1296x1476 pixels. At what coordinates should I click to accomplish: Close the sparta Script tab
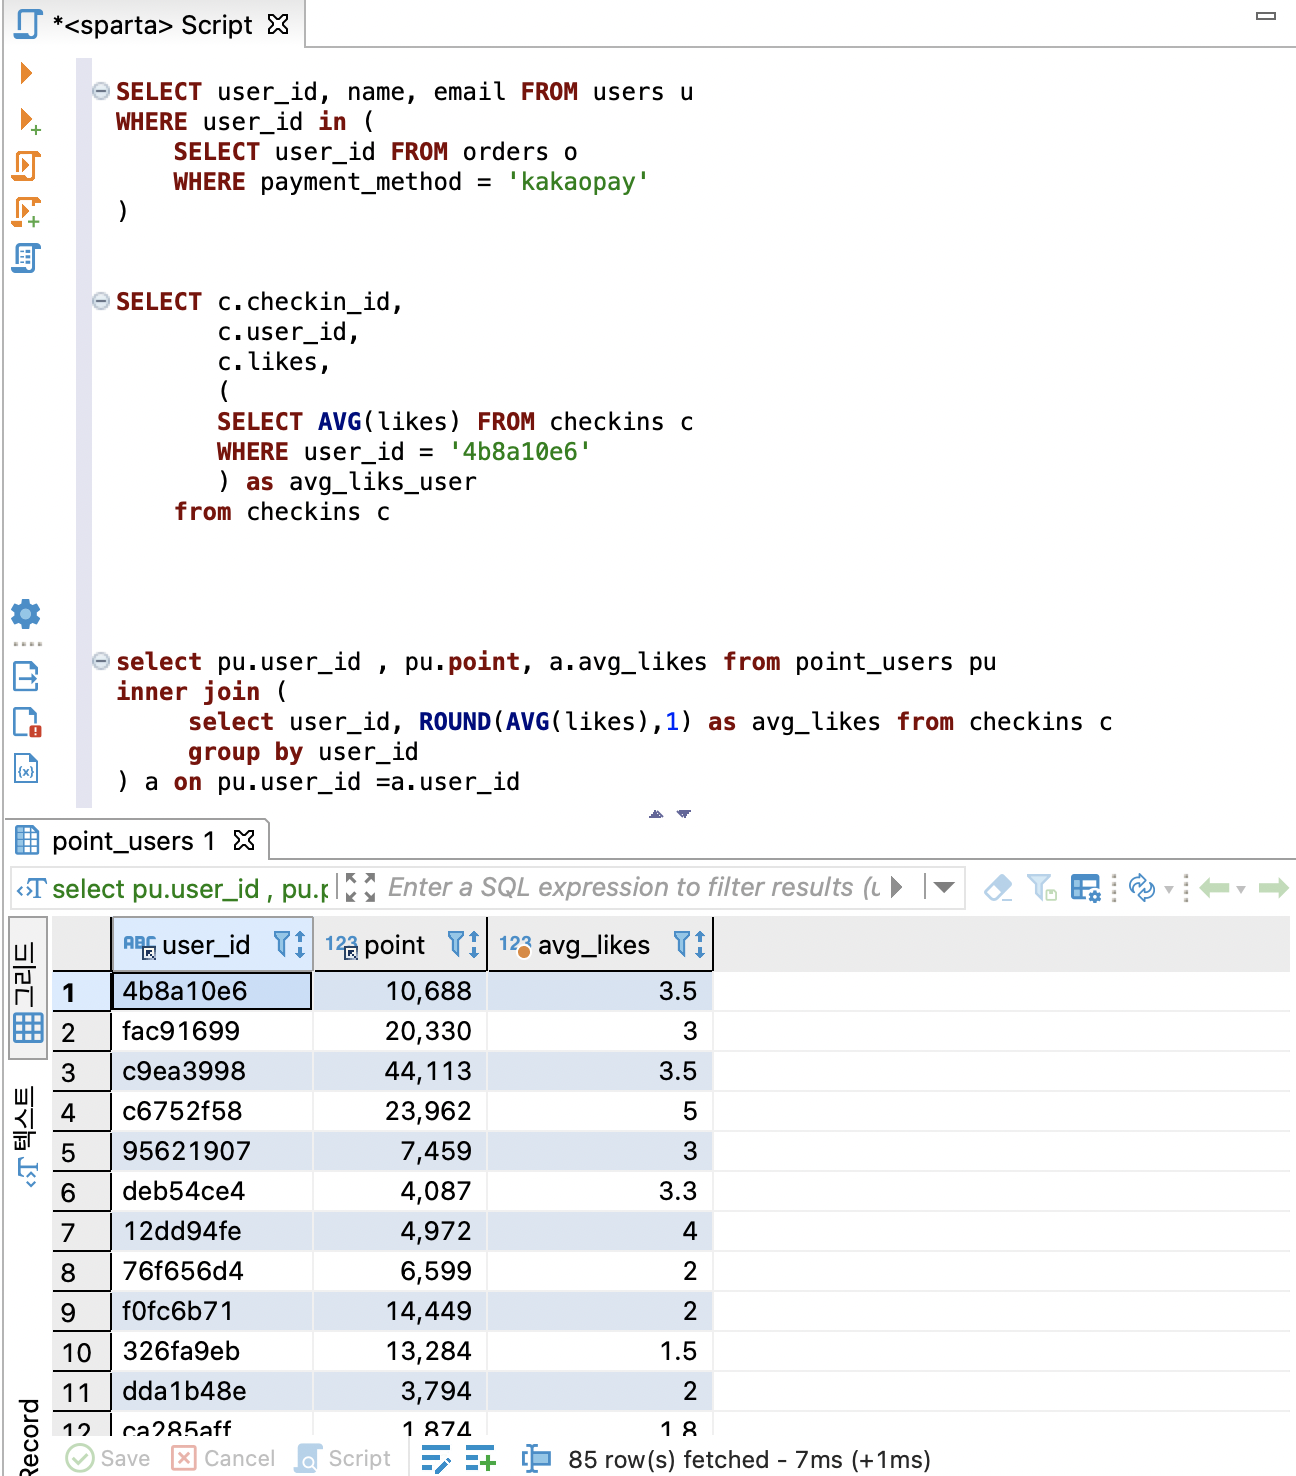[278, 24]
